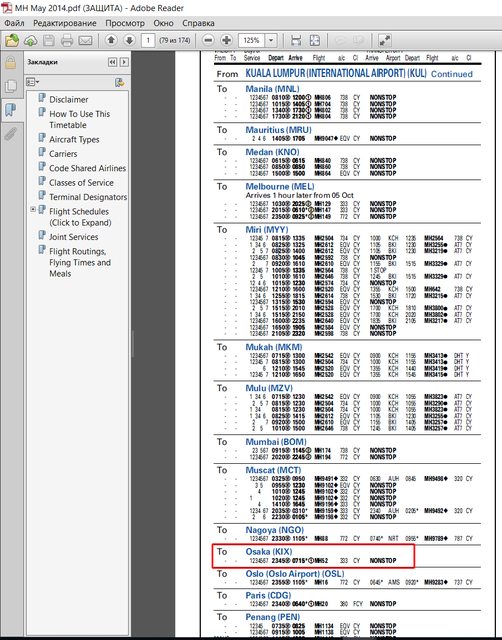
Task: Click the greyed-out comment bubble icon
Action: click(x=340, y=40)
